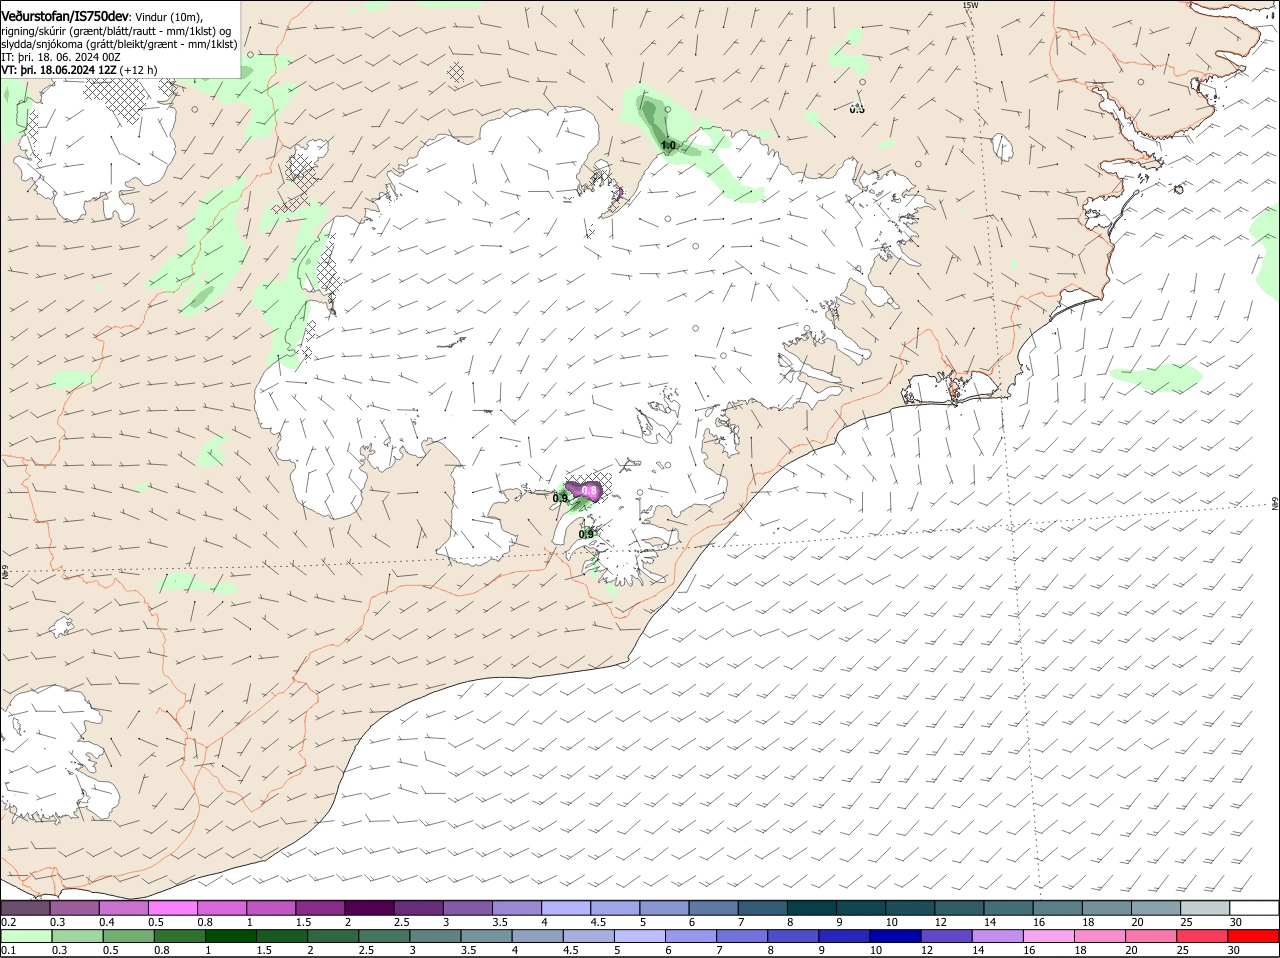Click the 0.8 value inside the purple snow patch

(590, 491)
